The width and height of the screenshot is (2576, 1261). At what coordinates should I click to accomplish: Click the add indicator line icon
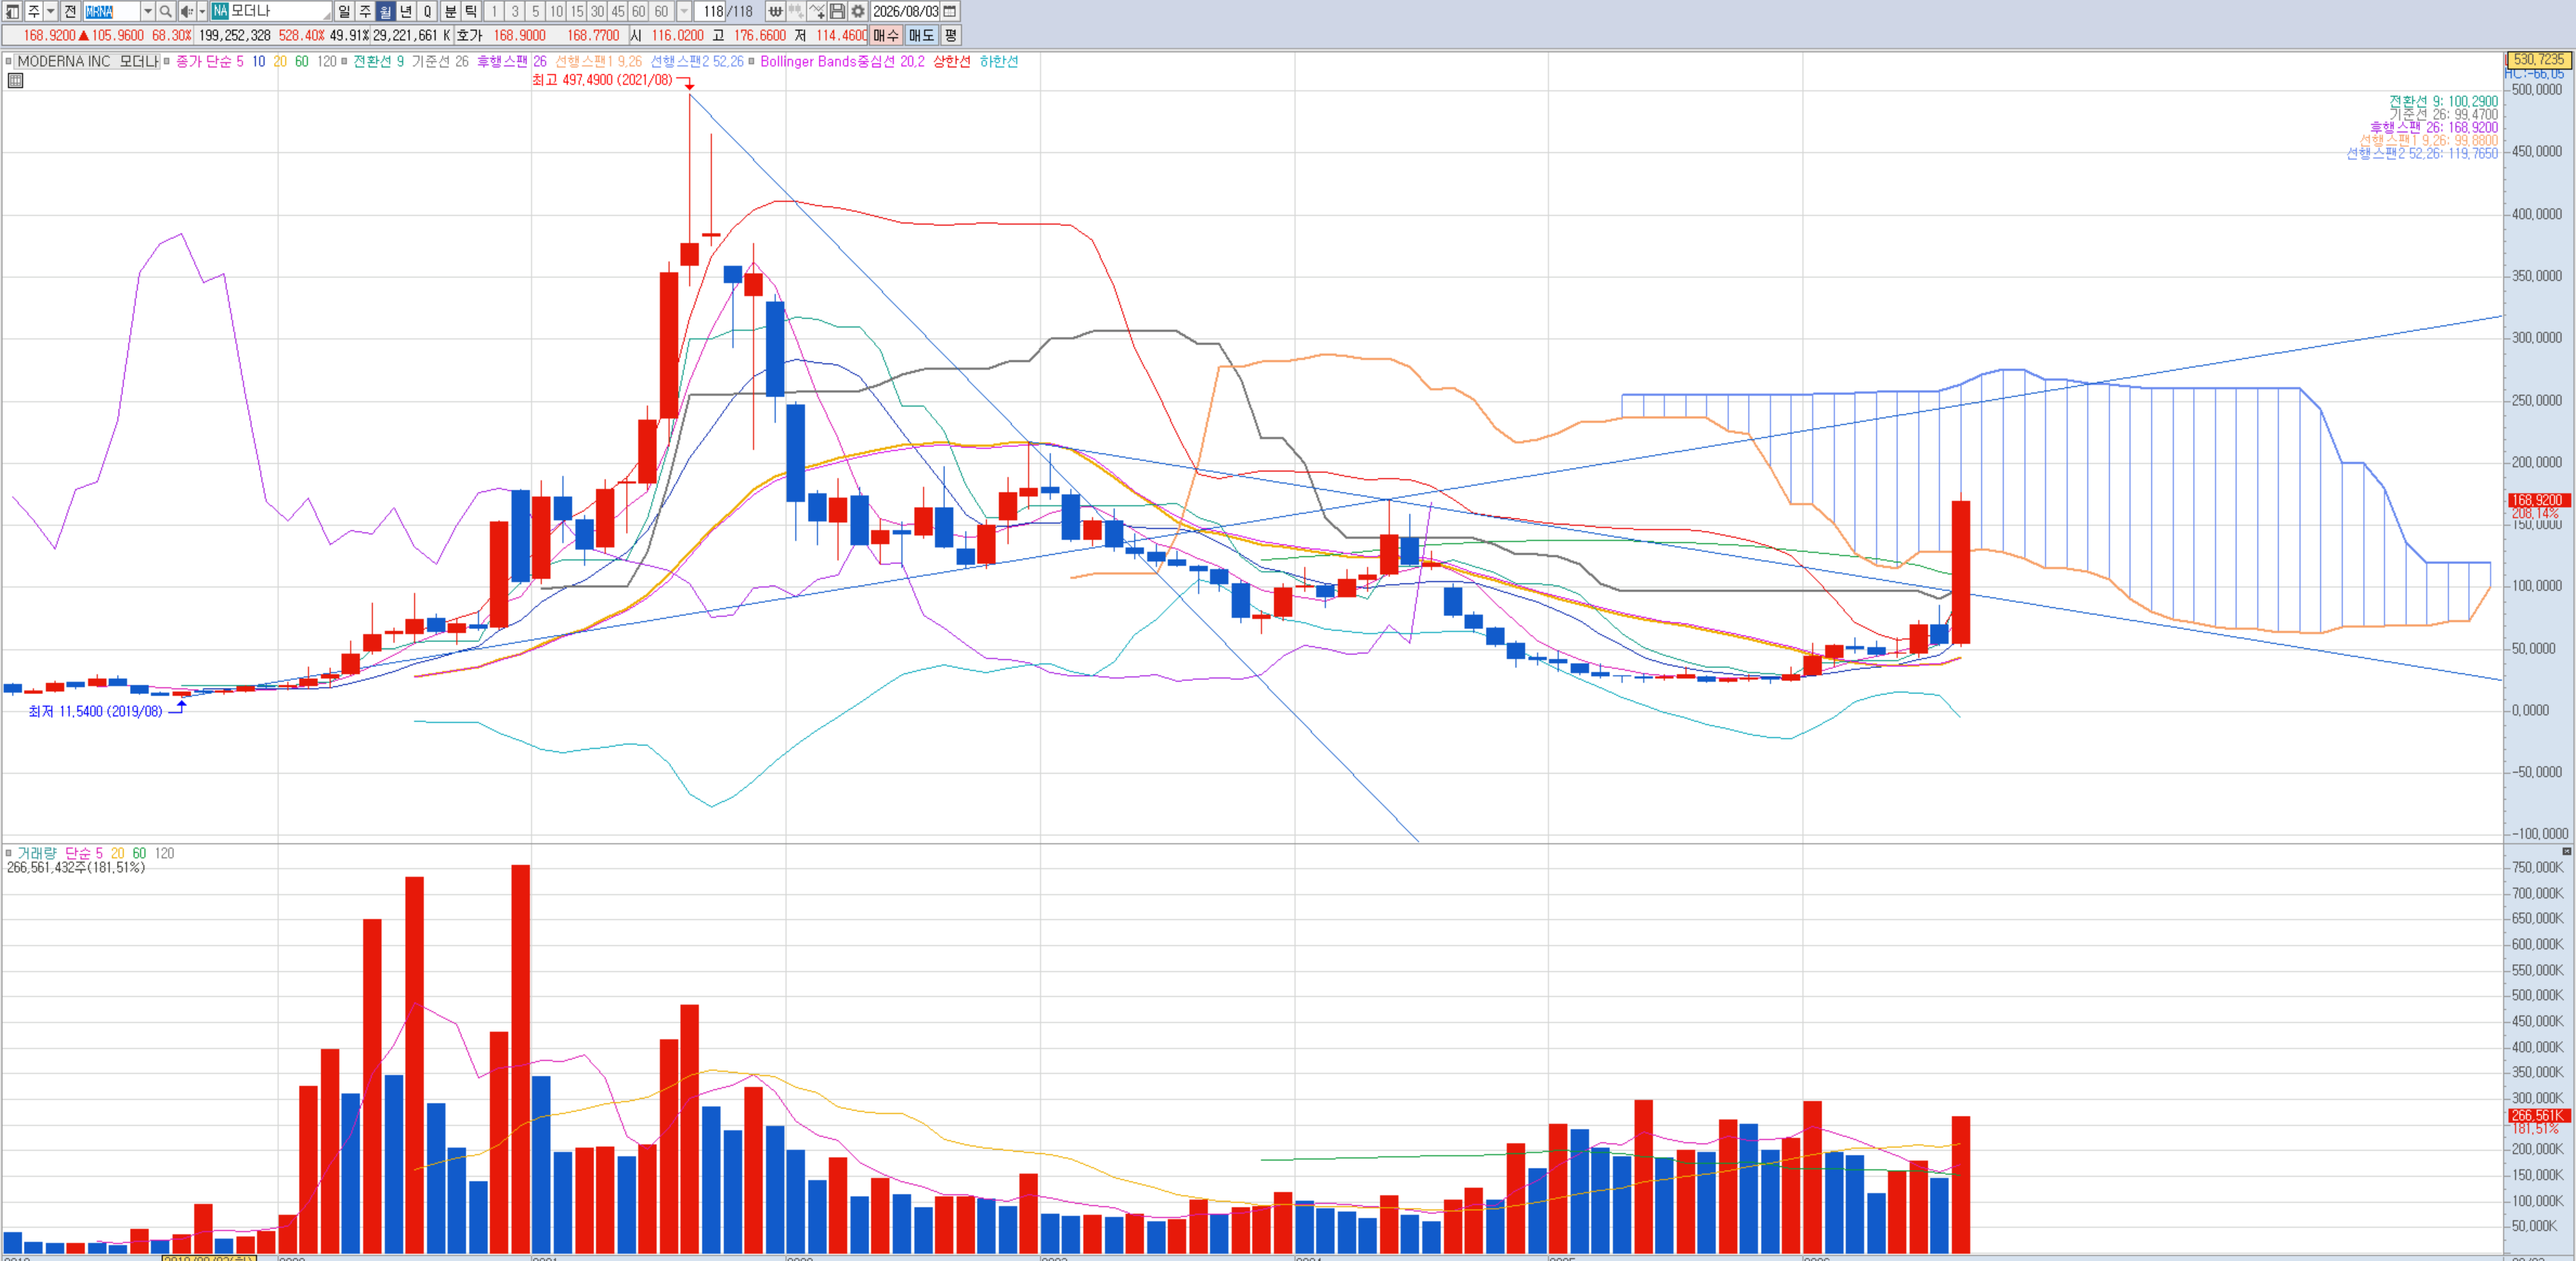[x=817, y=11]
